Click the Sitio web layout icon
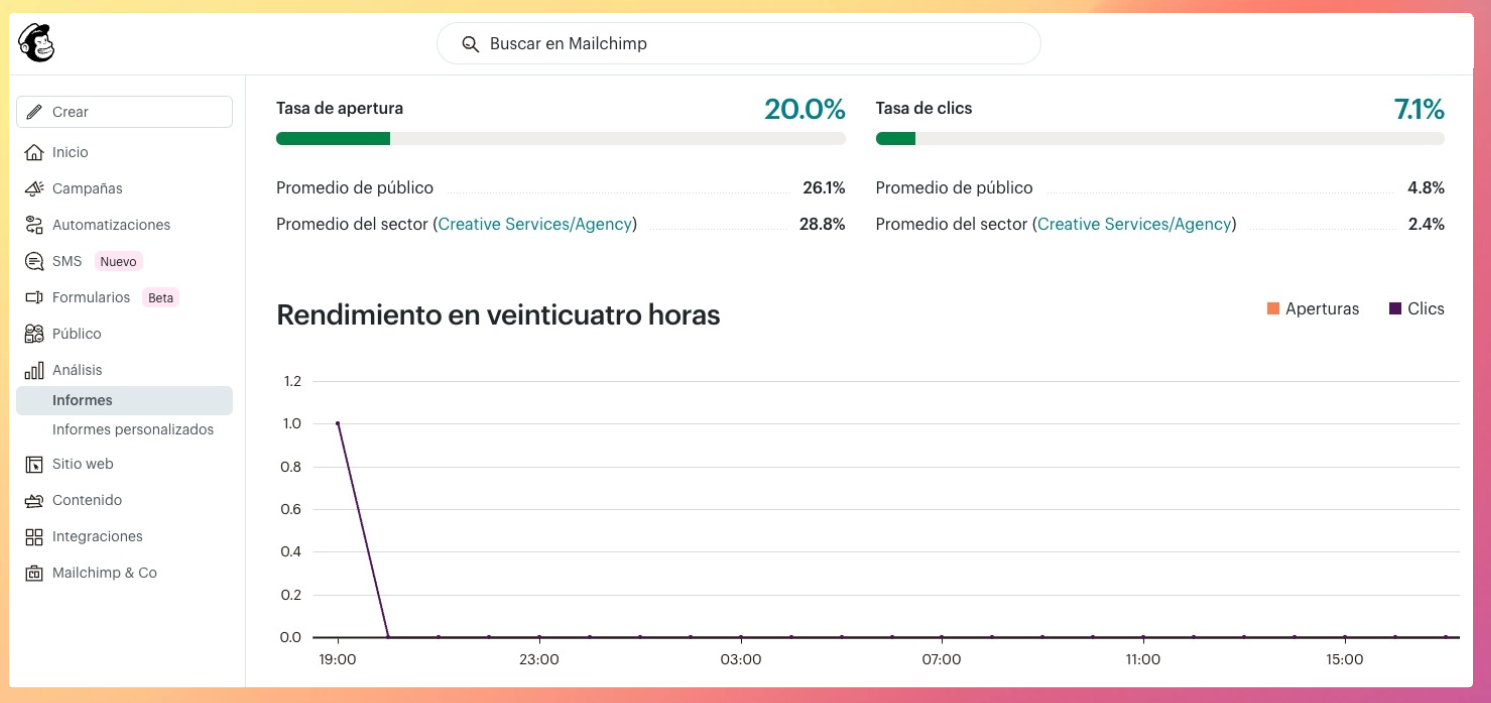The image size is (1491, 703). pos(34,464)
